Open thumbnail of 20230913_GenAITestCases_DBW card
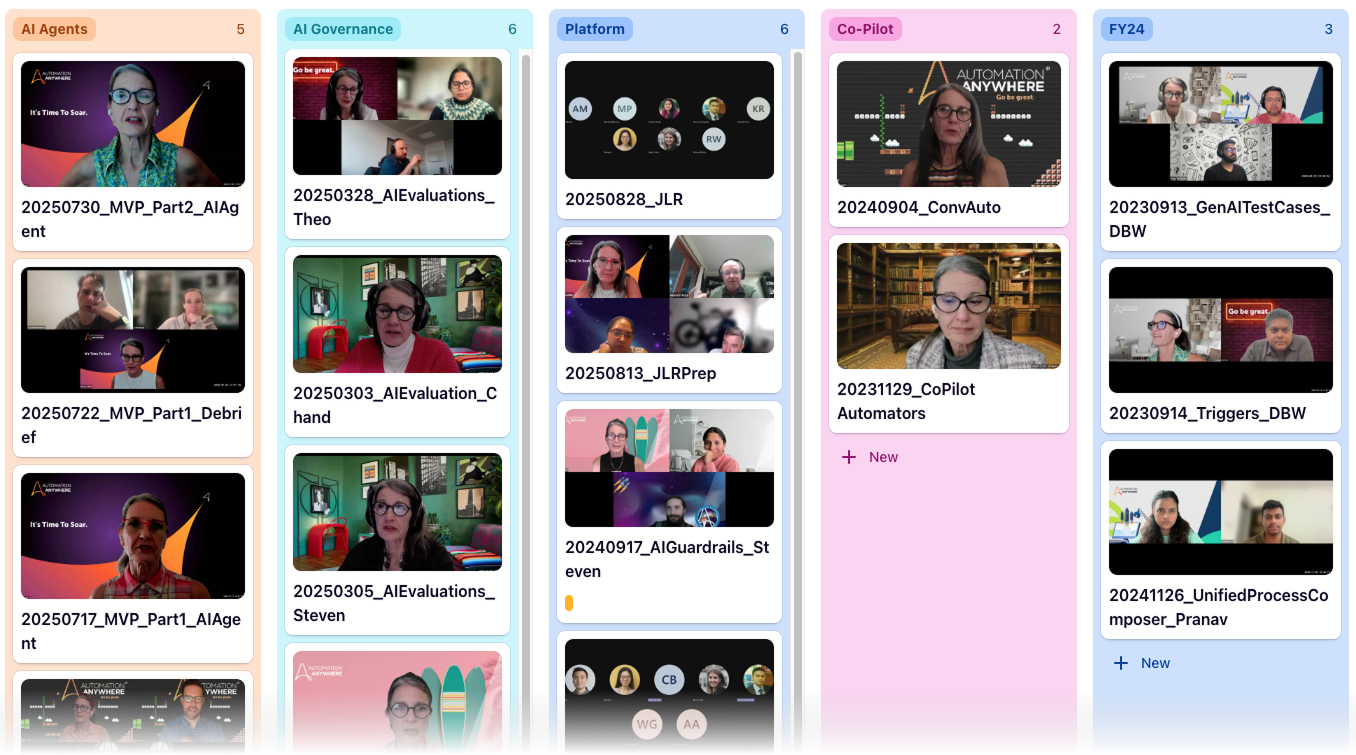 (x=1221, y=124)
